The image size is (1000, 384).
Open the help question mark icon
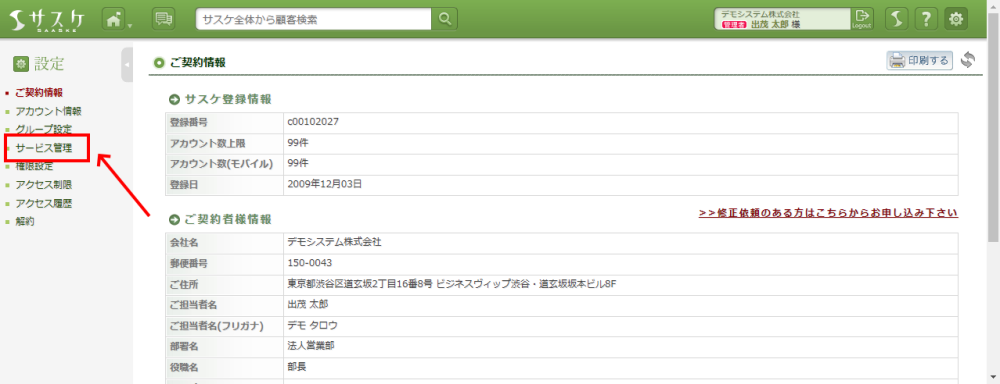(x=926, y=19)
